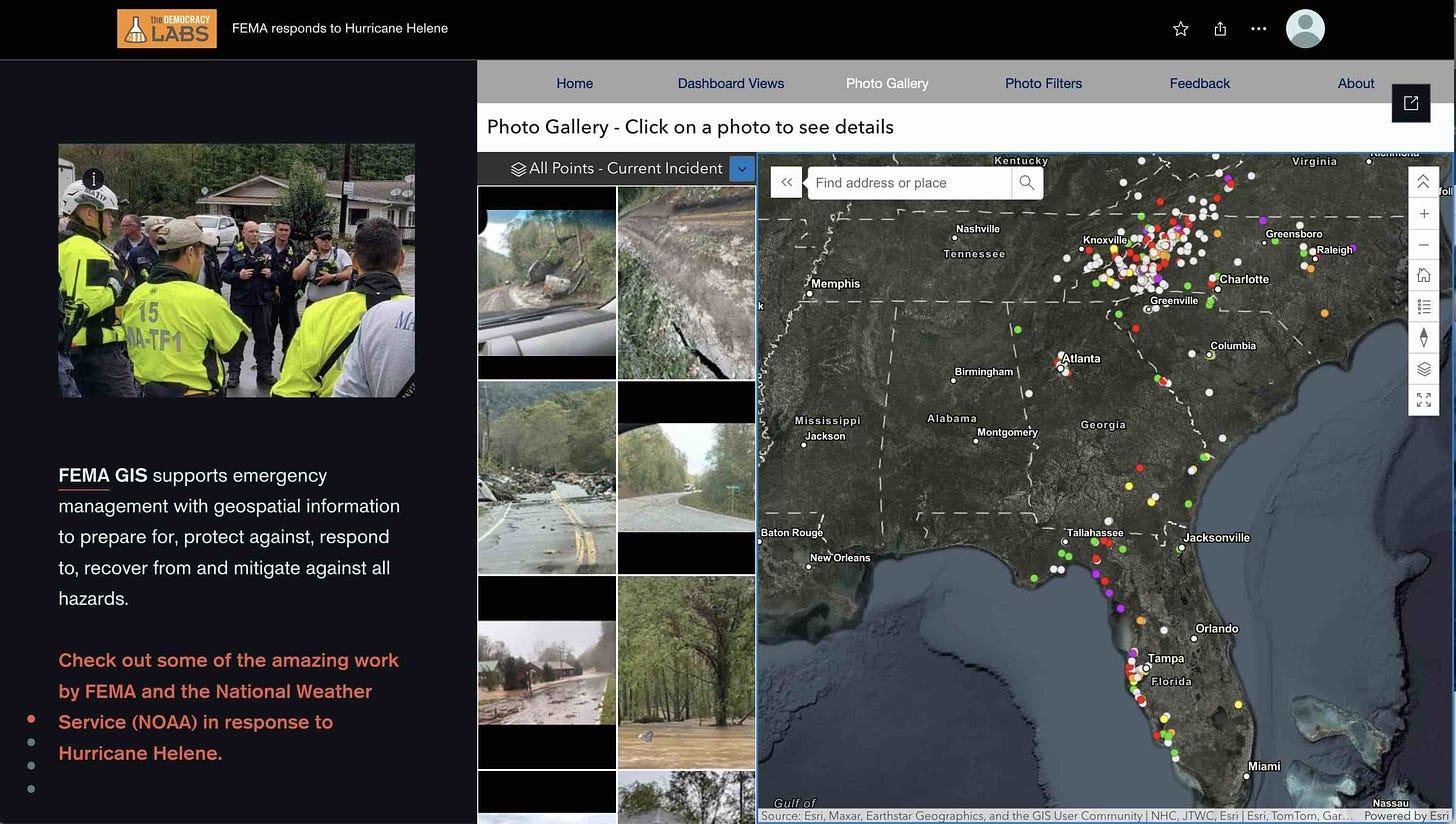1456x824 pixels.
Task: Jump to first story section dot
Action: tap(32, 719)
